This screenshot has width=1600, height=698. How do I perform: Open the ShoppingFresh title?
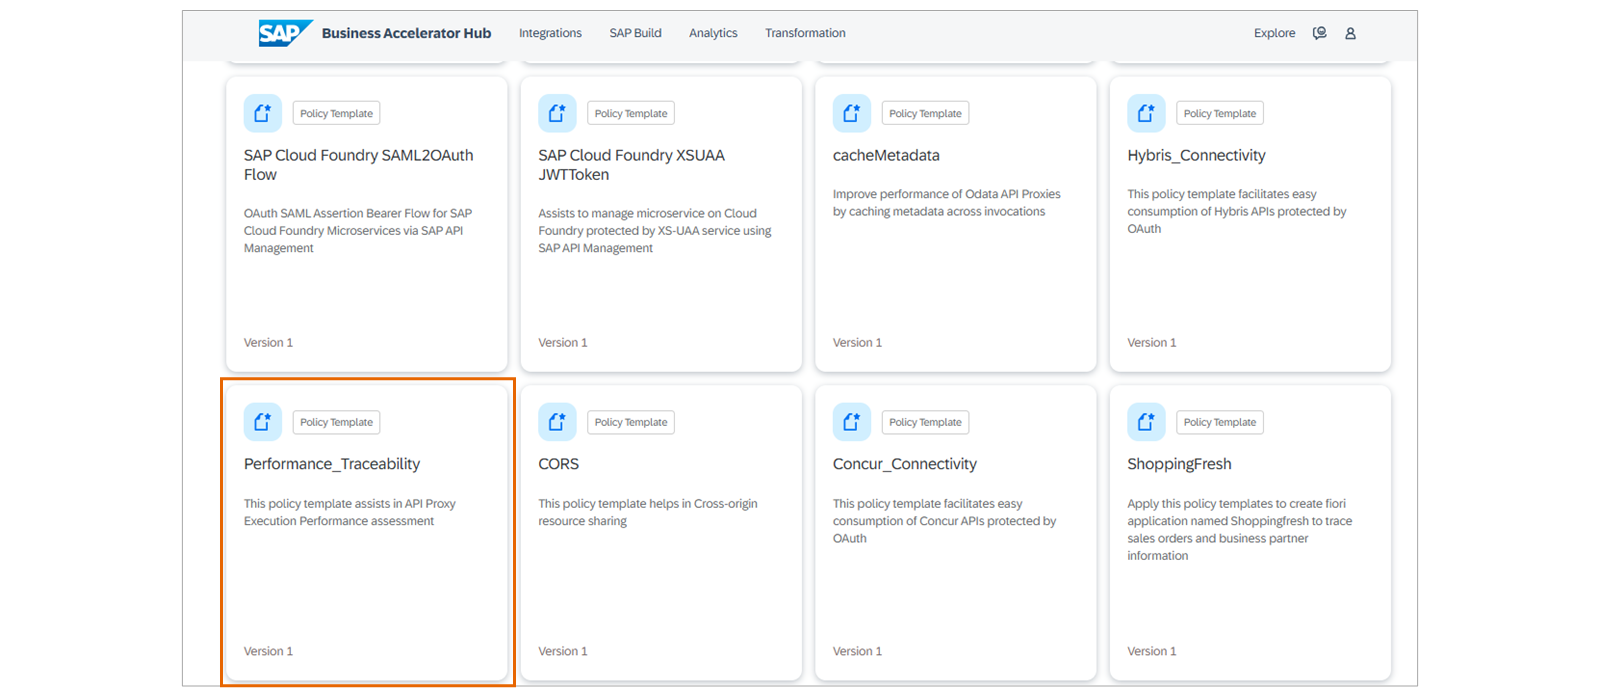click(x=1179, y=464)
